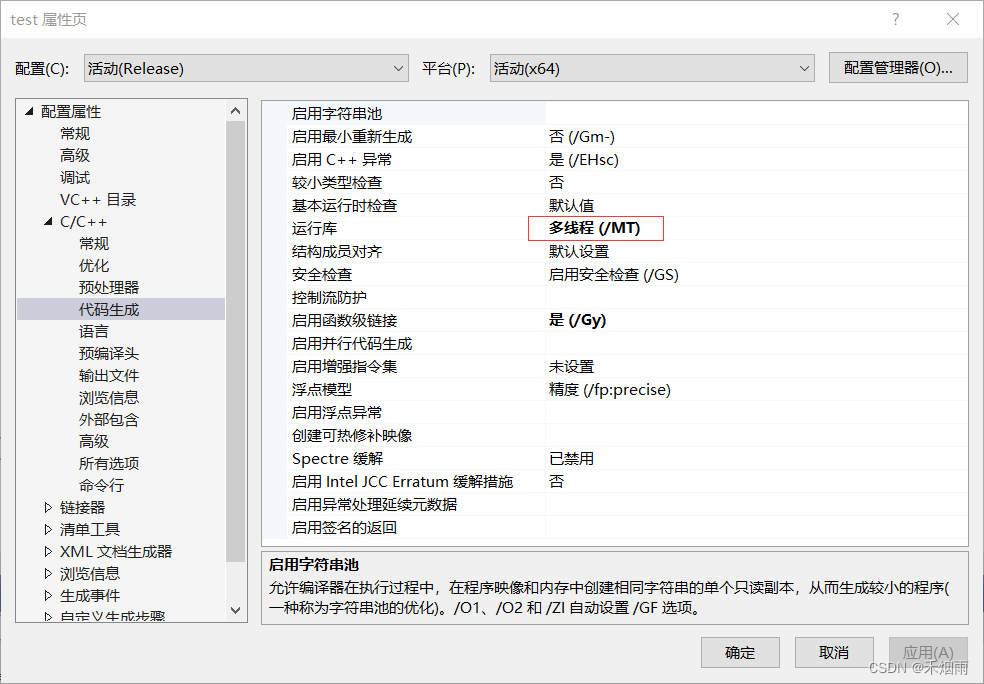Open the 平台(P) x64 dropdown

pos(805,68)
